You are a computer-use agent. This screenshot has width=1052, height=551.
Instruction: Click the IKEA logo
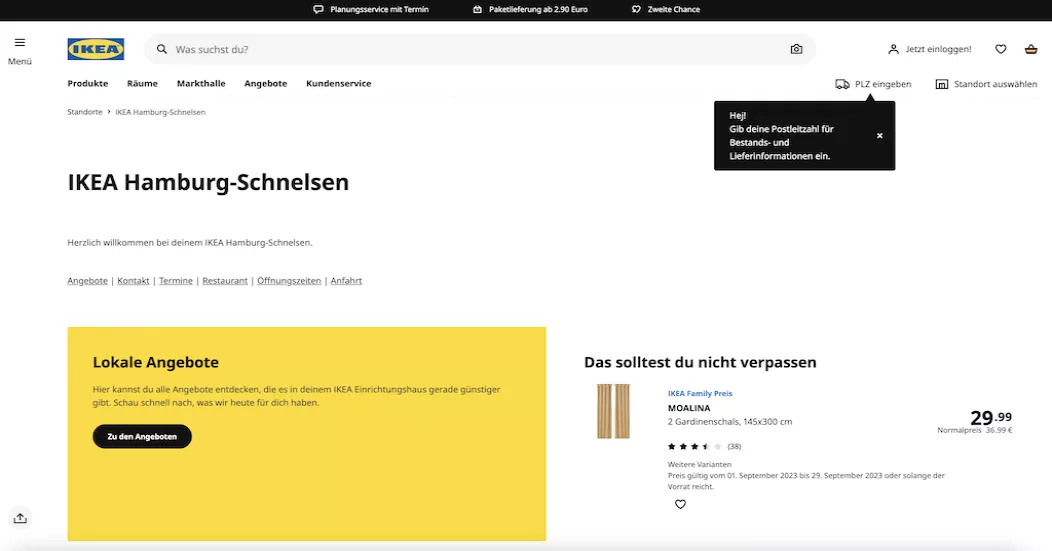(x=96, y=49)
